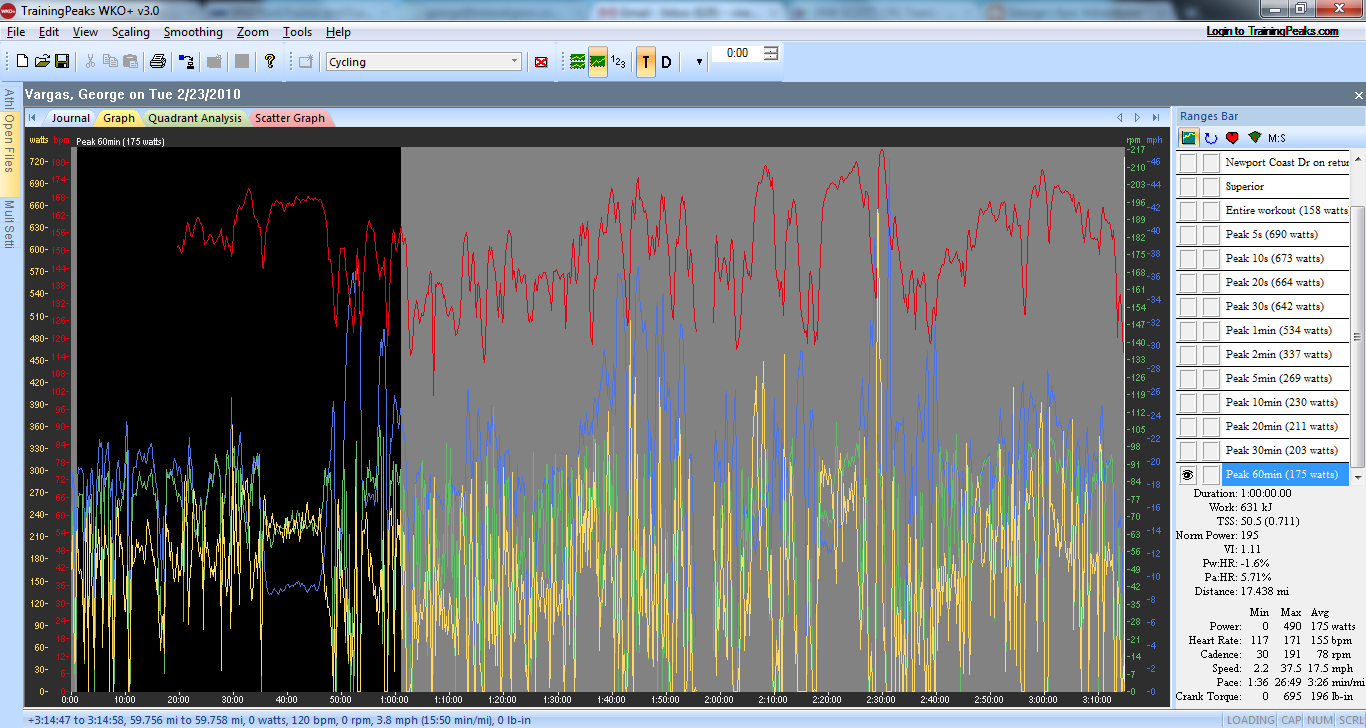Switch to the Quadrant Analysis tab
Viewport: 1366px width, 728px height.
(x=195, y=118)
